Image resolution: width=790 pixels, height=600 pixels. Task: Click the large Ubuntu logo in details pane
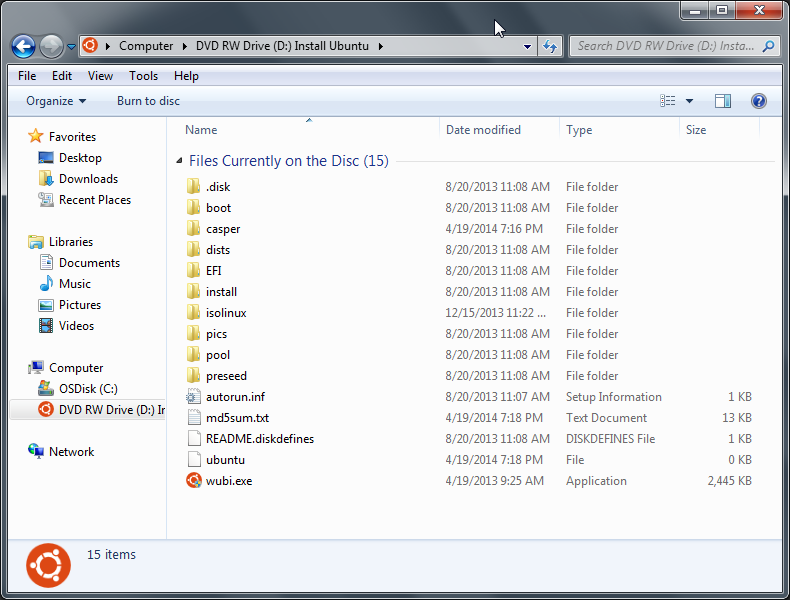tap(48, 565)
